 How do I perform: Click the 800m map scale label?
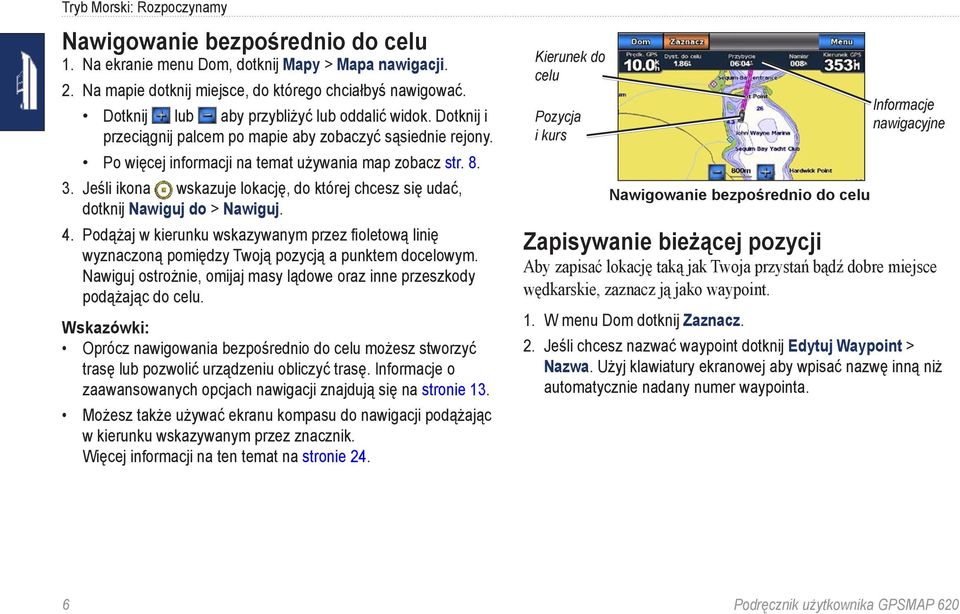(x=741, y=171)
